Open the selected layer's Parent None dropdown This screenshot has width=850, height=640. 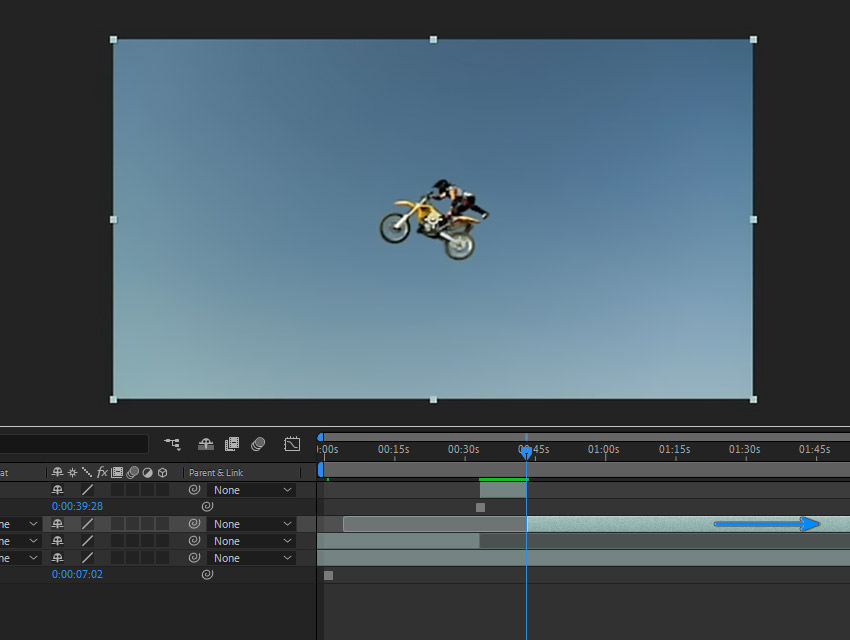pos(252,524)
